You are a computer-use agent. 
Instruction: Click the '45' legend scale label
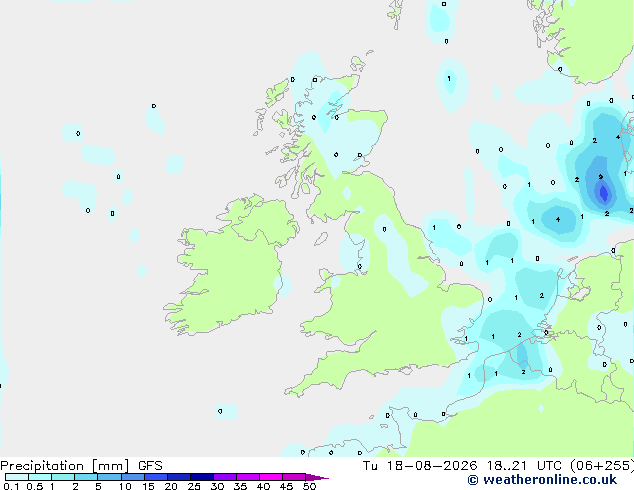pyautogui.click(x=286, y=486)
